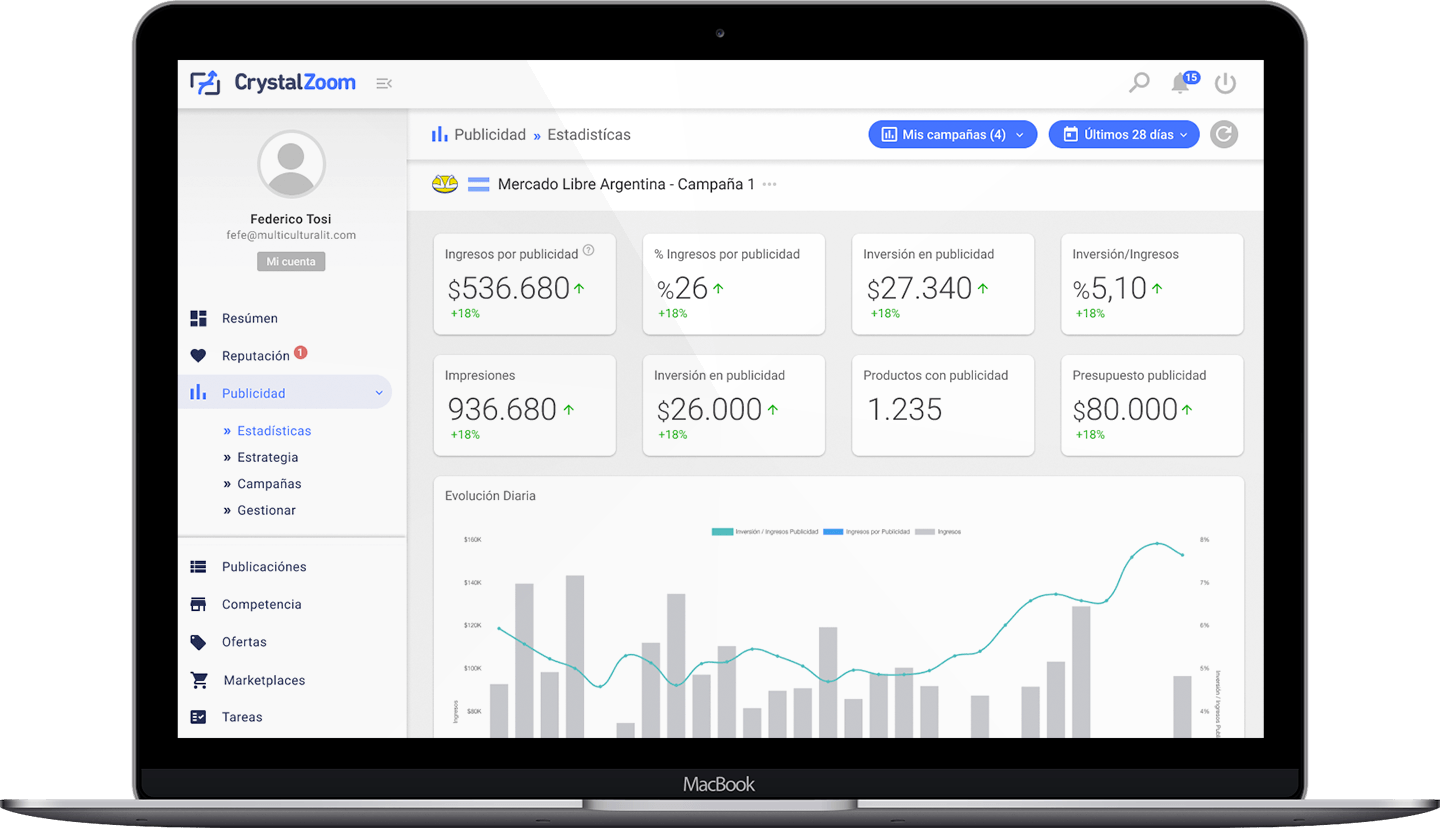The image size is (1440, 828).
Task: Open the notifications bell
Action: [1181, 83]
